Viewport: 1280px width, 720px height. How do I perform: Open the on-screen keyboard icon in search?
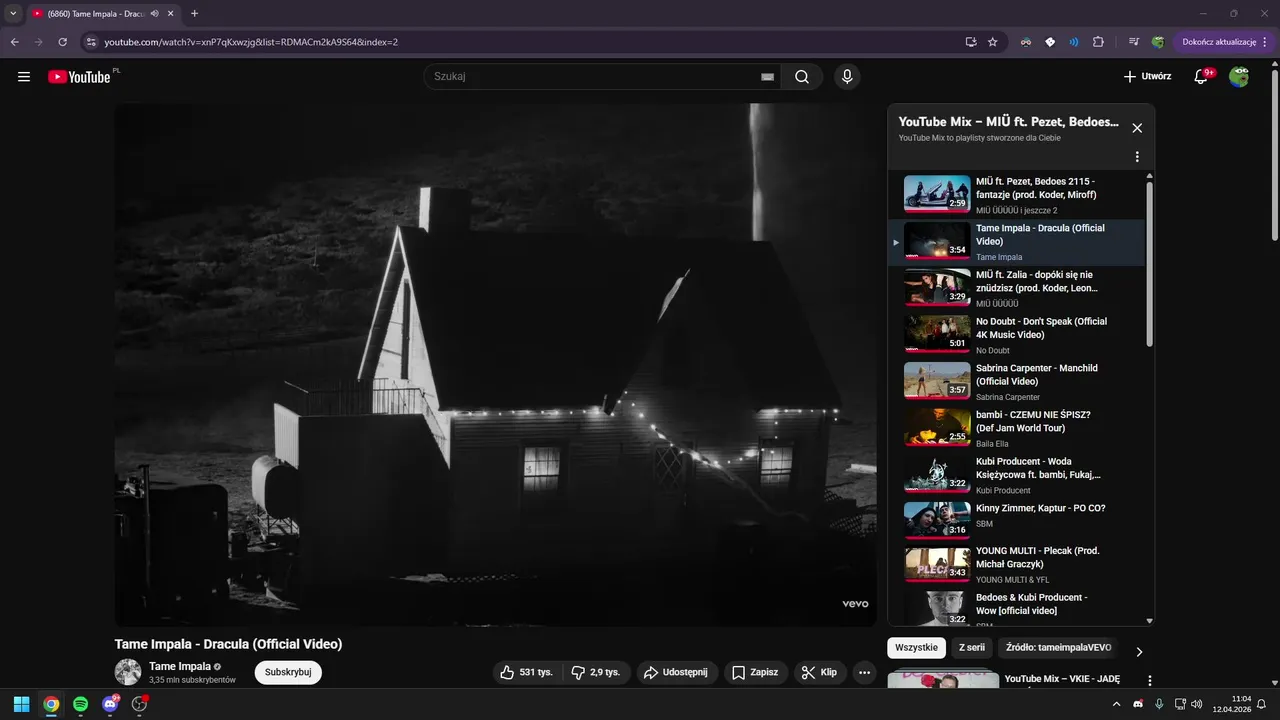coord(768,77)
